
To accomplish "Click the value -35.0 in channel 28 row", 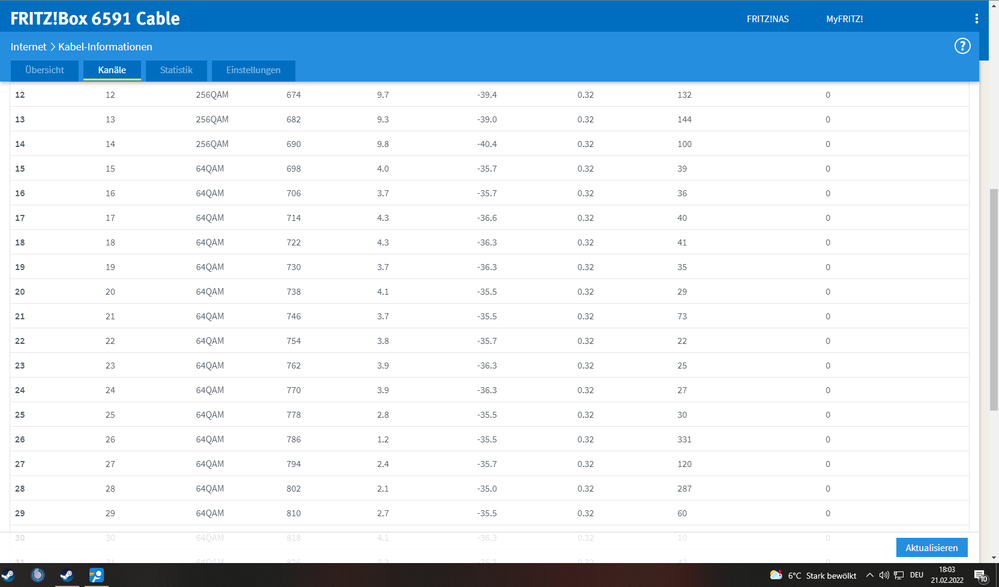I will coord(487,489).
